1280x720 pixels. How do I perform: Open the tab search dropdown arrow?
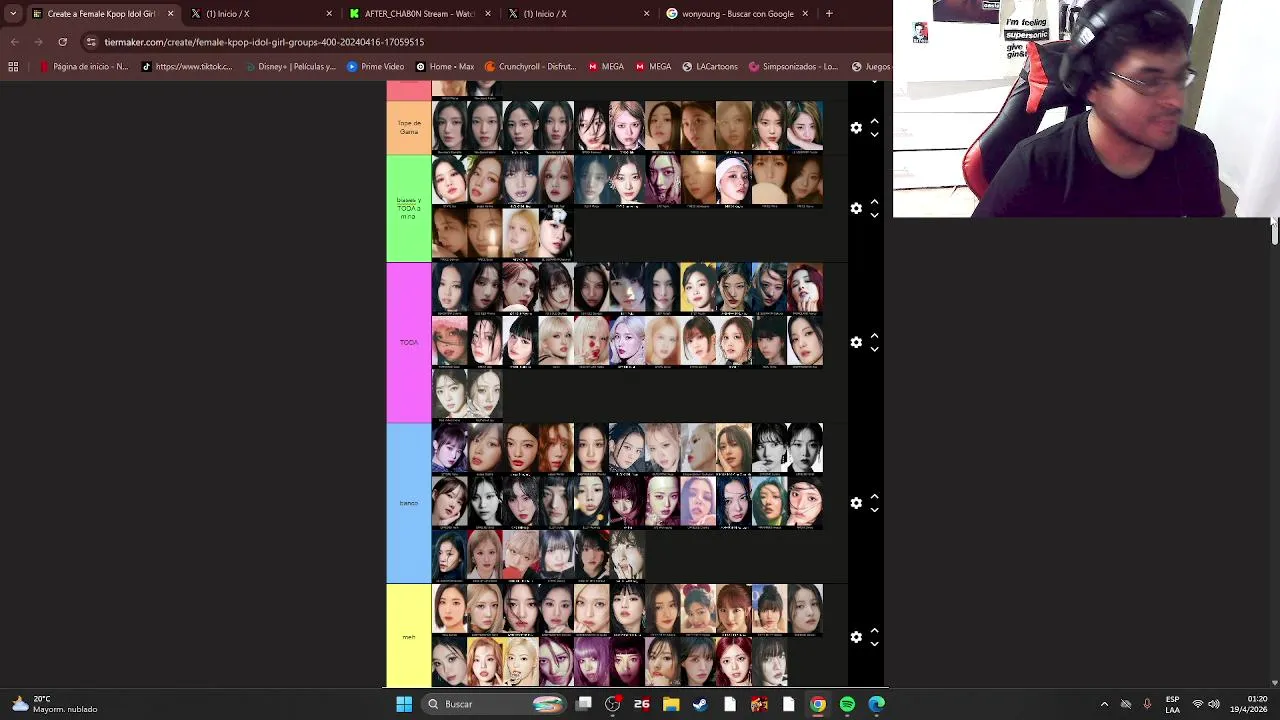point(12,14)
